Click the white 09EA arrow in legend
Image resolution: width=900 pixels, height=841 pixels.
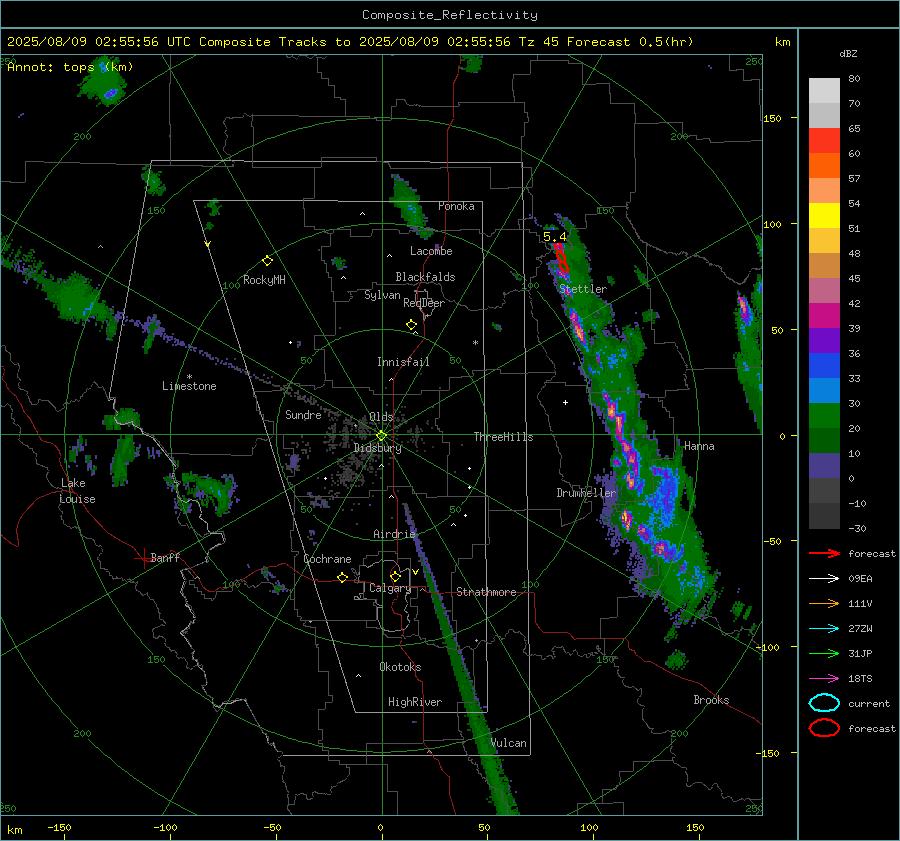tap(824, 579)
